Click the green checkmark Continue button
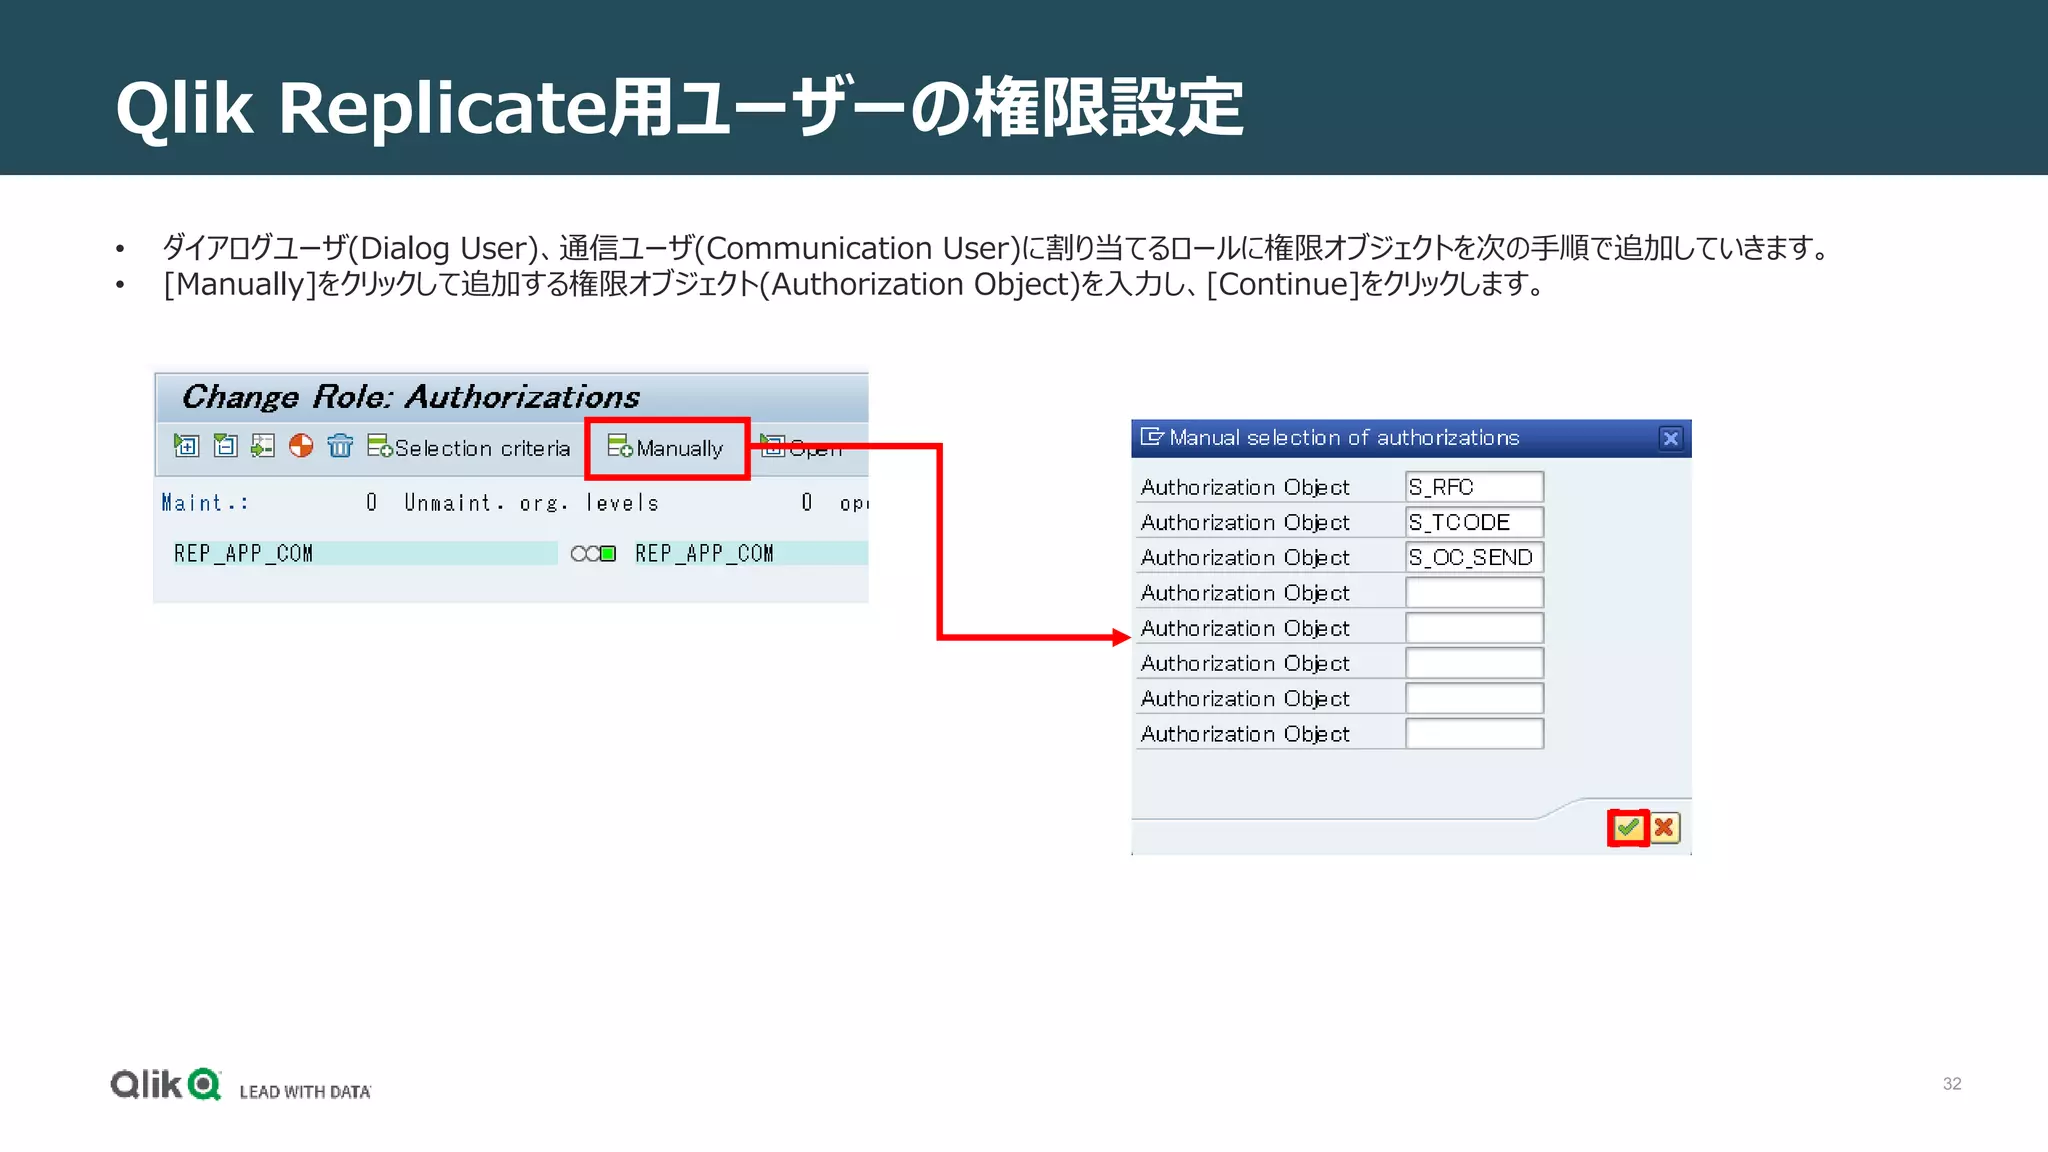Screen dimensions: 2048x1152 1628,828
